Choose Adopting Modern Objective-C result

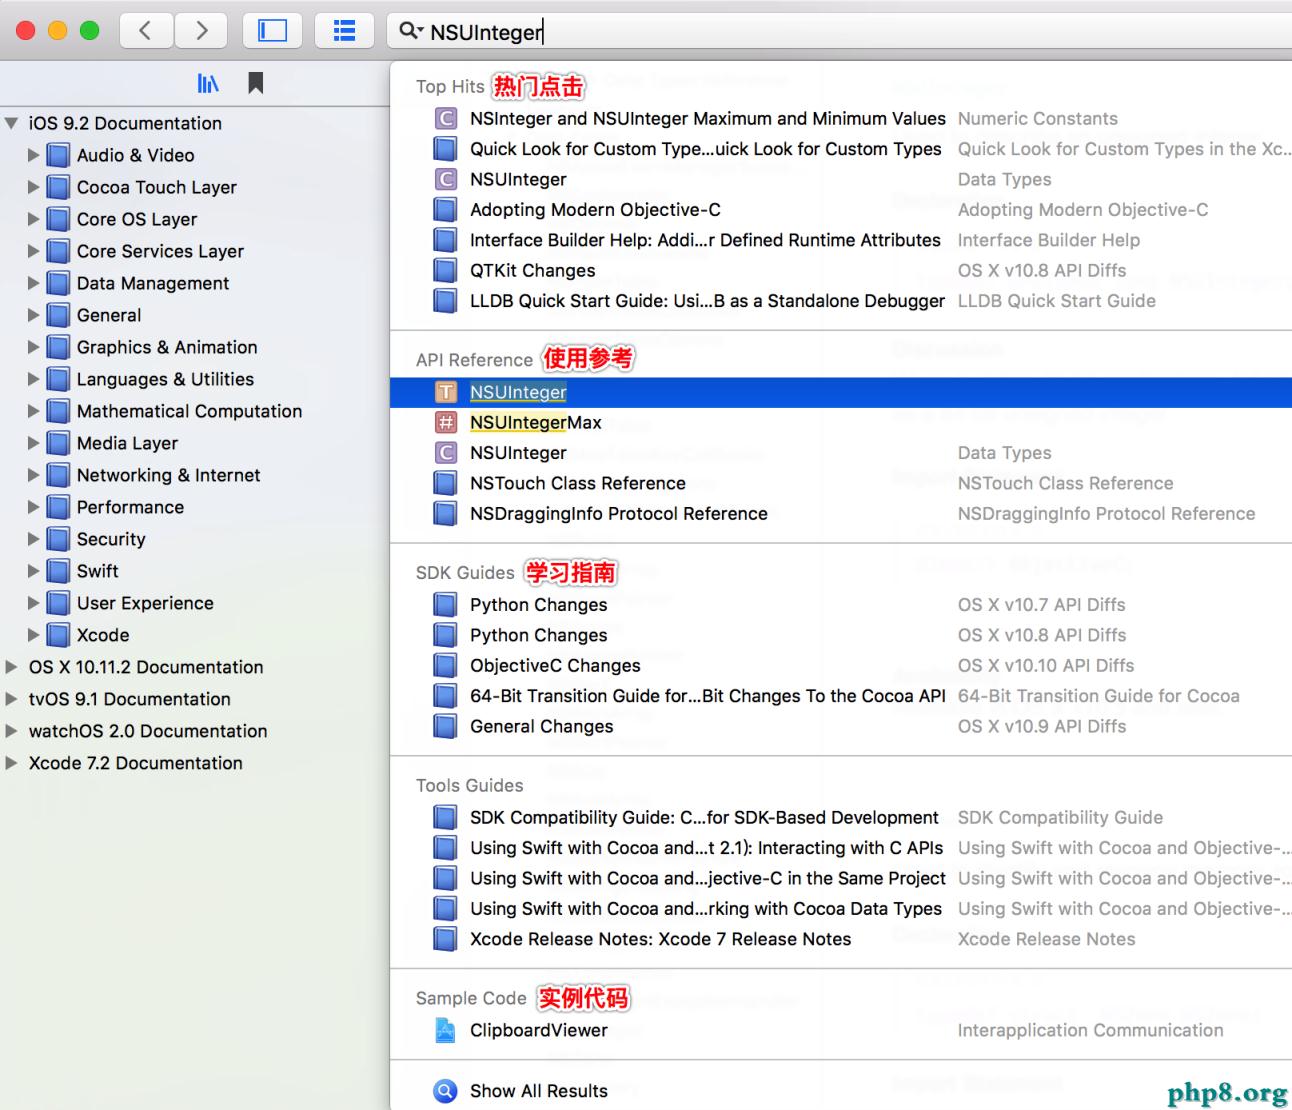(595, 210)
